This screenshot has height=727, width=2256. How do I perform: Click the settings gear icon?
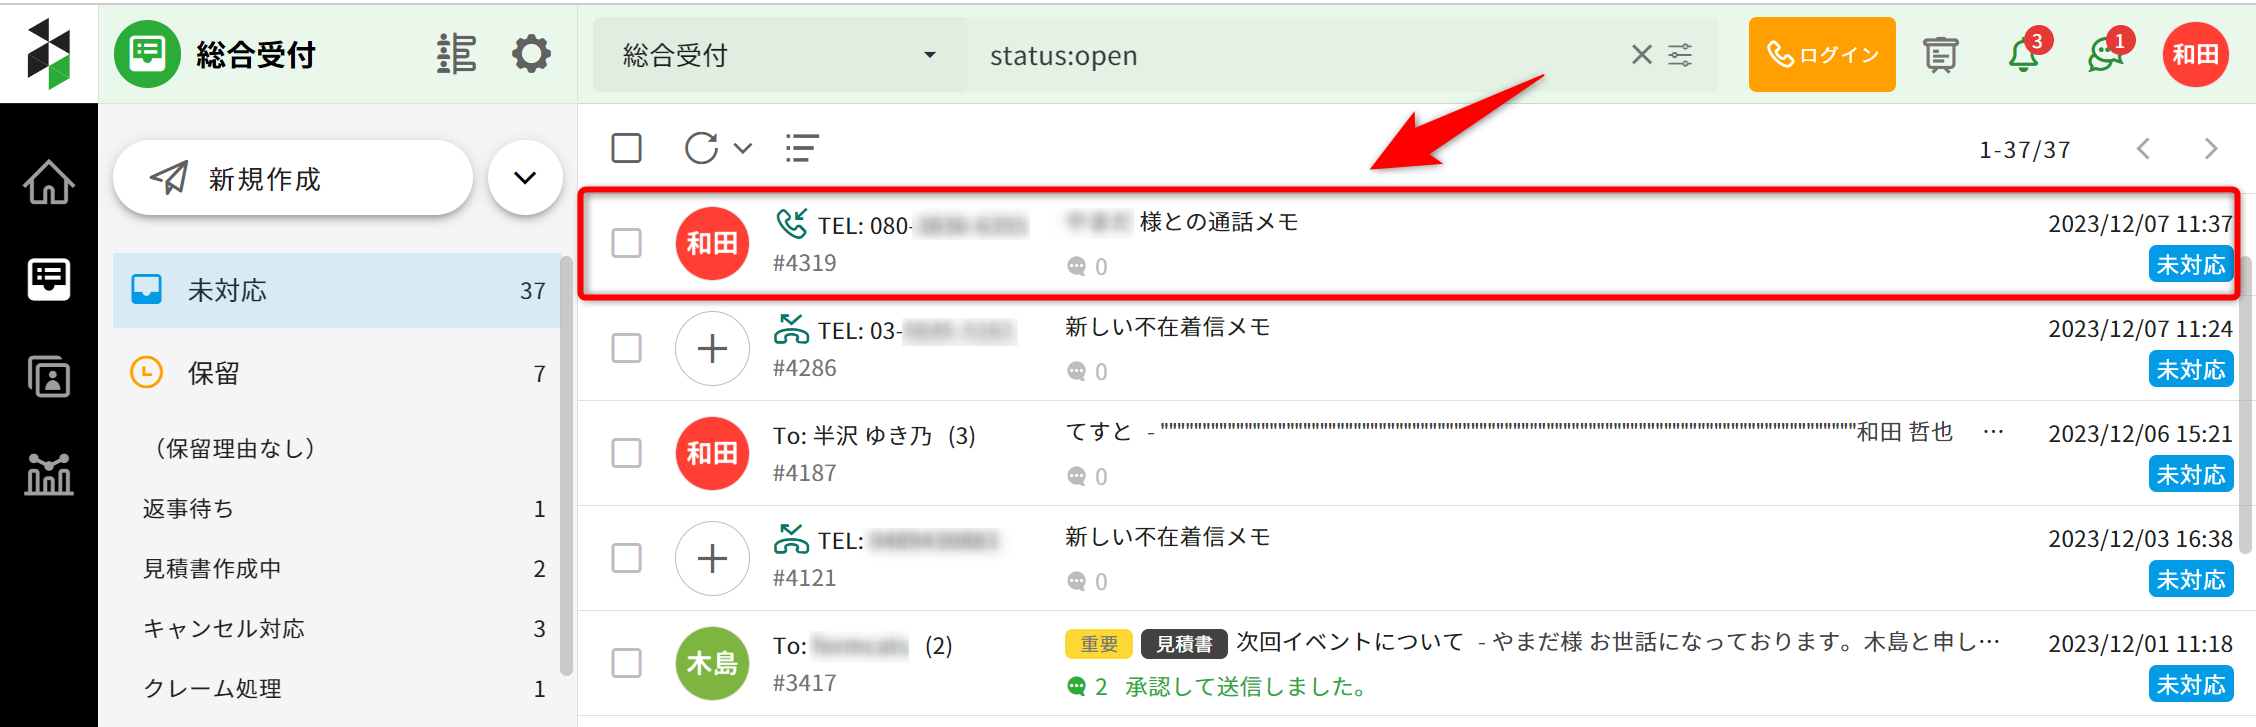[531, 54]
